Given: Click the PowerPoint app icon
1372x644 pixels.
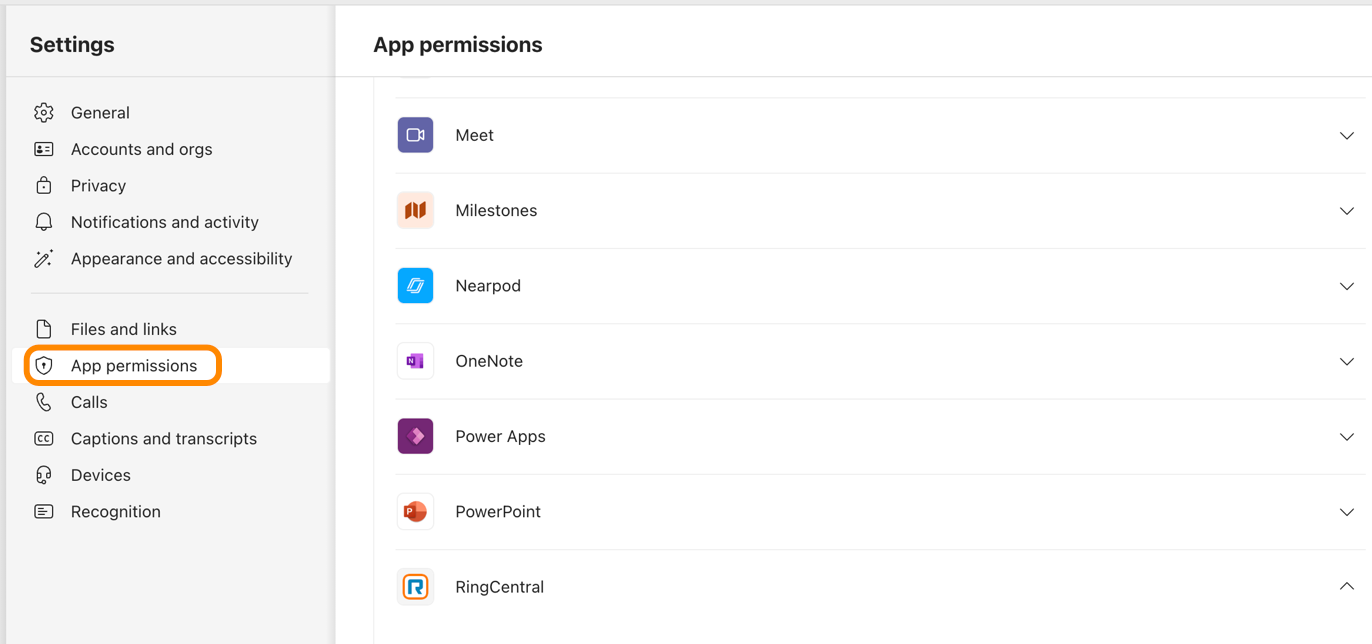Looking at the screenshot, I should pos(415,512).
